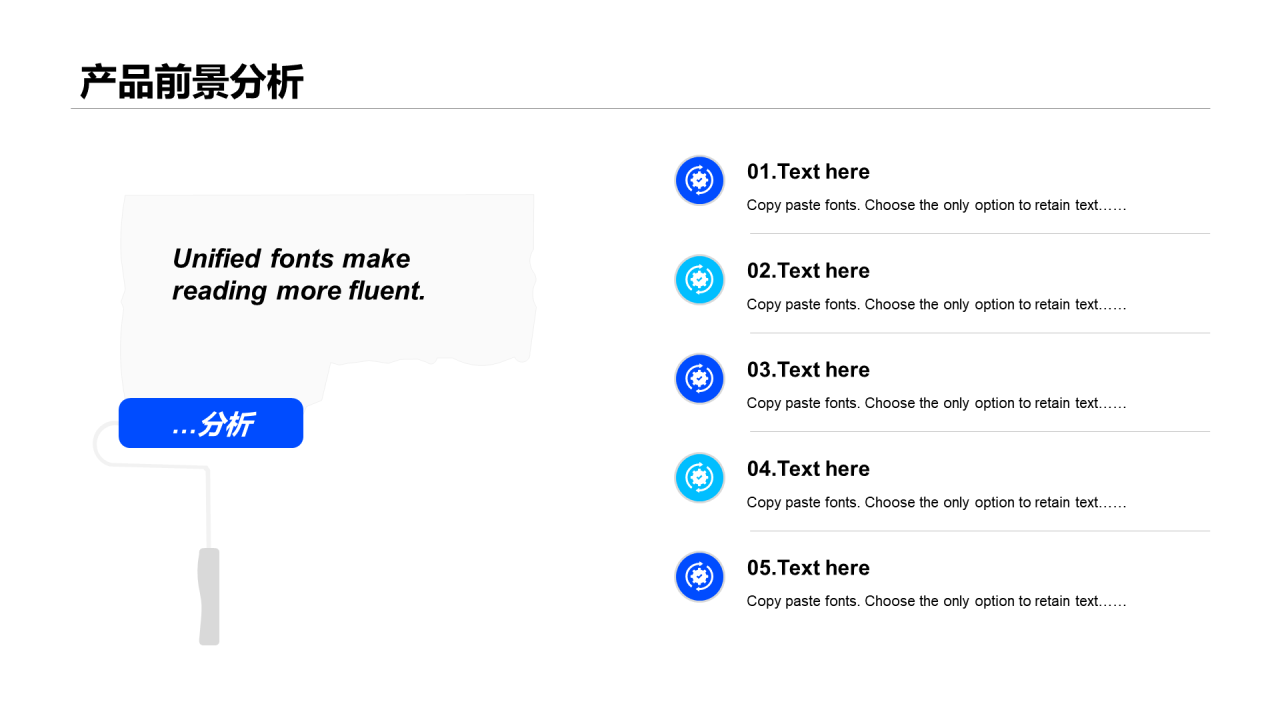This screenshot has width=1280, height=720.
Task: Click the blue circular icon beside 05.Text here
Action: 699,576
